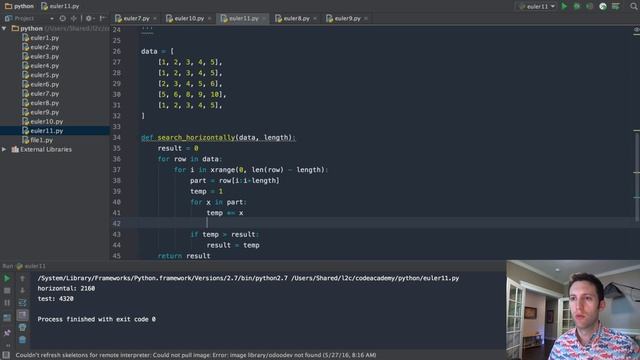Click gutter at line 37
This screenshot has width=640, height=360.
point(117,170)
